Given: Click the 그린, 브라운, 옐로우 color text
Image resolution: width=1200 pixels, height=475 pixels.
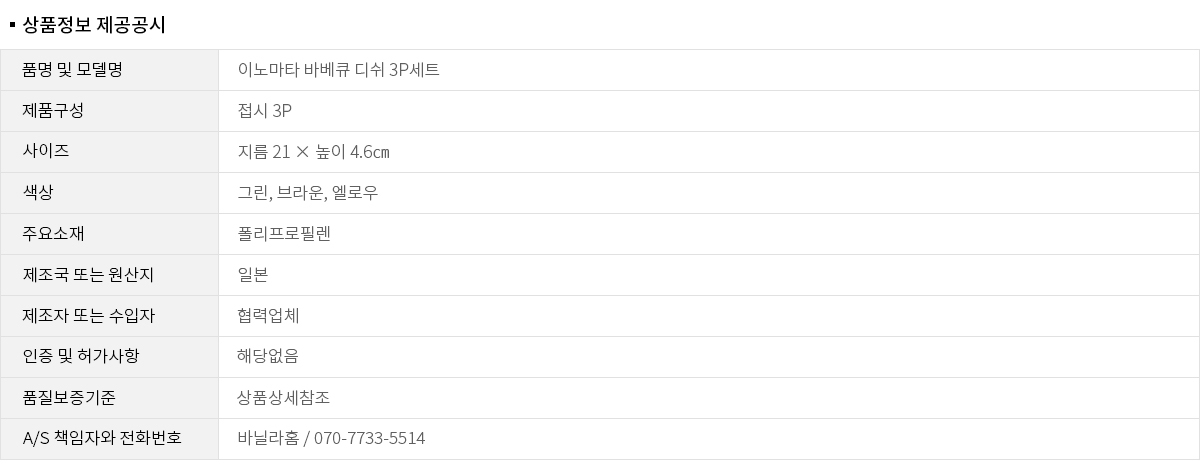Looking at the screenshot, I should tap(308, 193).
